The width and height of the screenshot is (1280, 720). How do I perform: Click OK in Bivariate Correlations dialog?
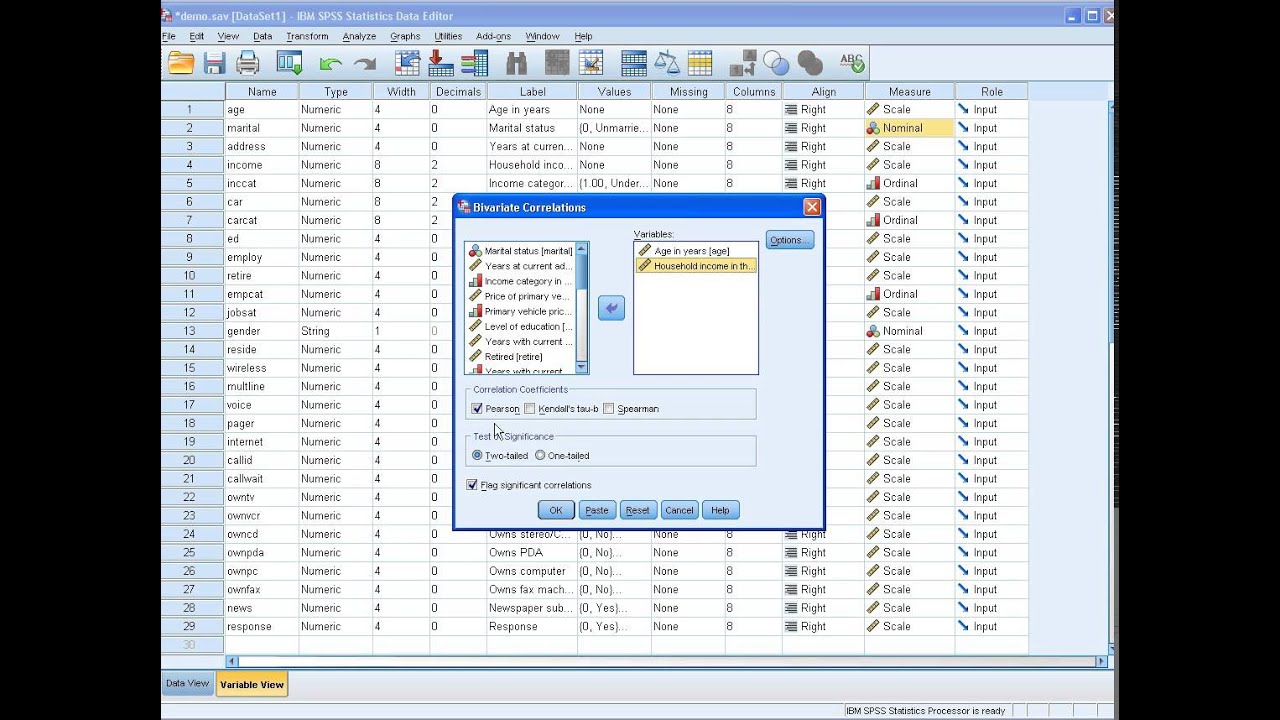556,510
